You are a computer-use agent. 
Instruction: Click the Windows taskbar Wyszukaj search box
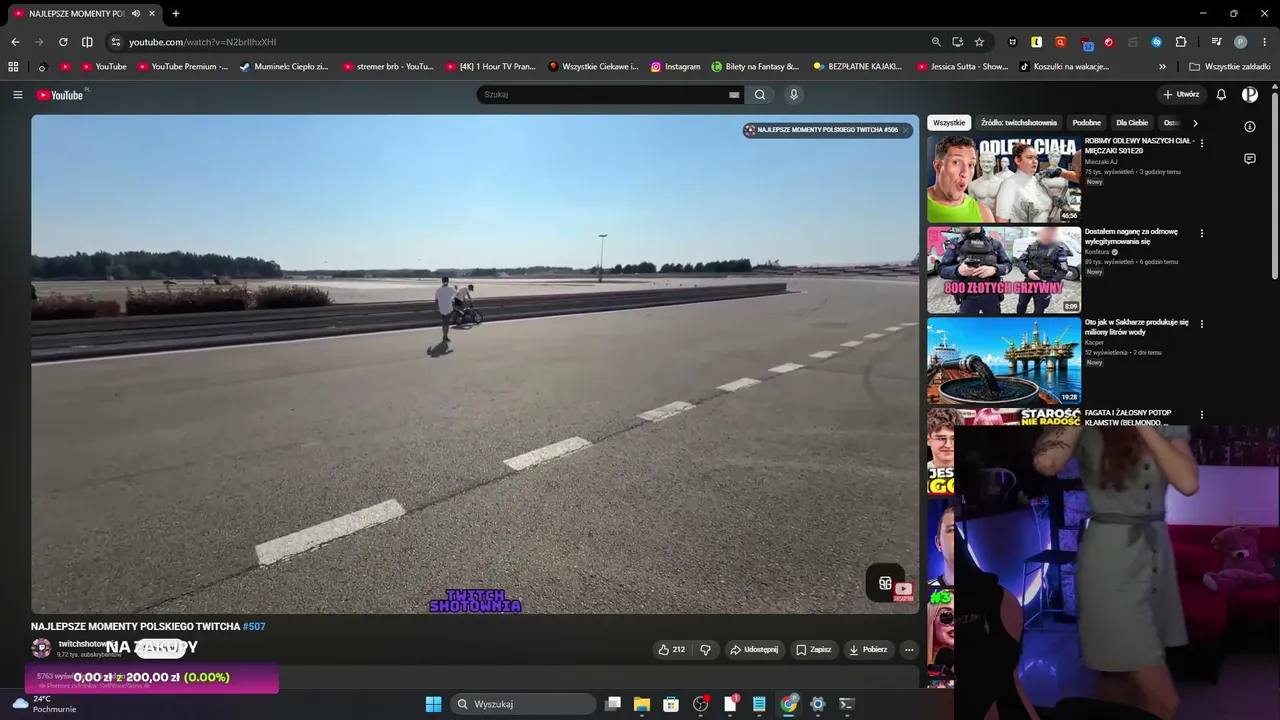522,704
